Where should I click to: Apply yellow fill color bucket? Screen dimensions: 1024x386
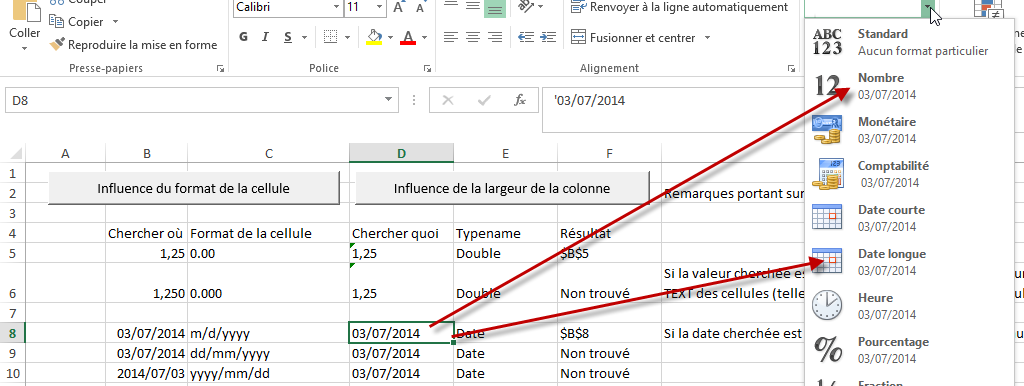coord(374,37)
